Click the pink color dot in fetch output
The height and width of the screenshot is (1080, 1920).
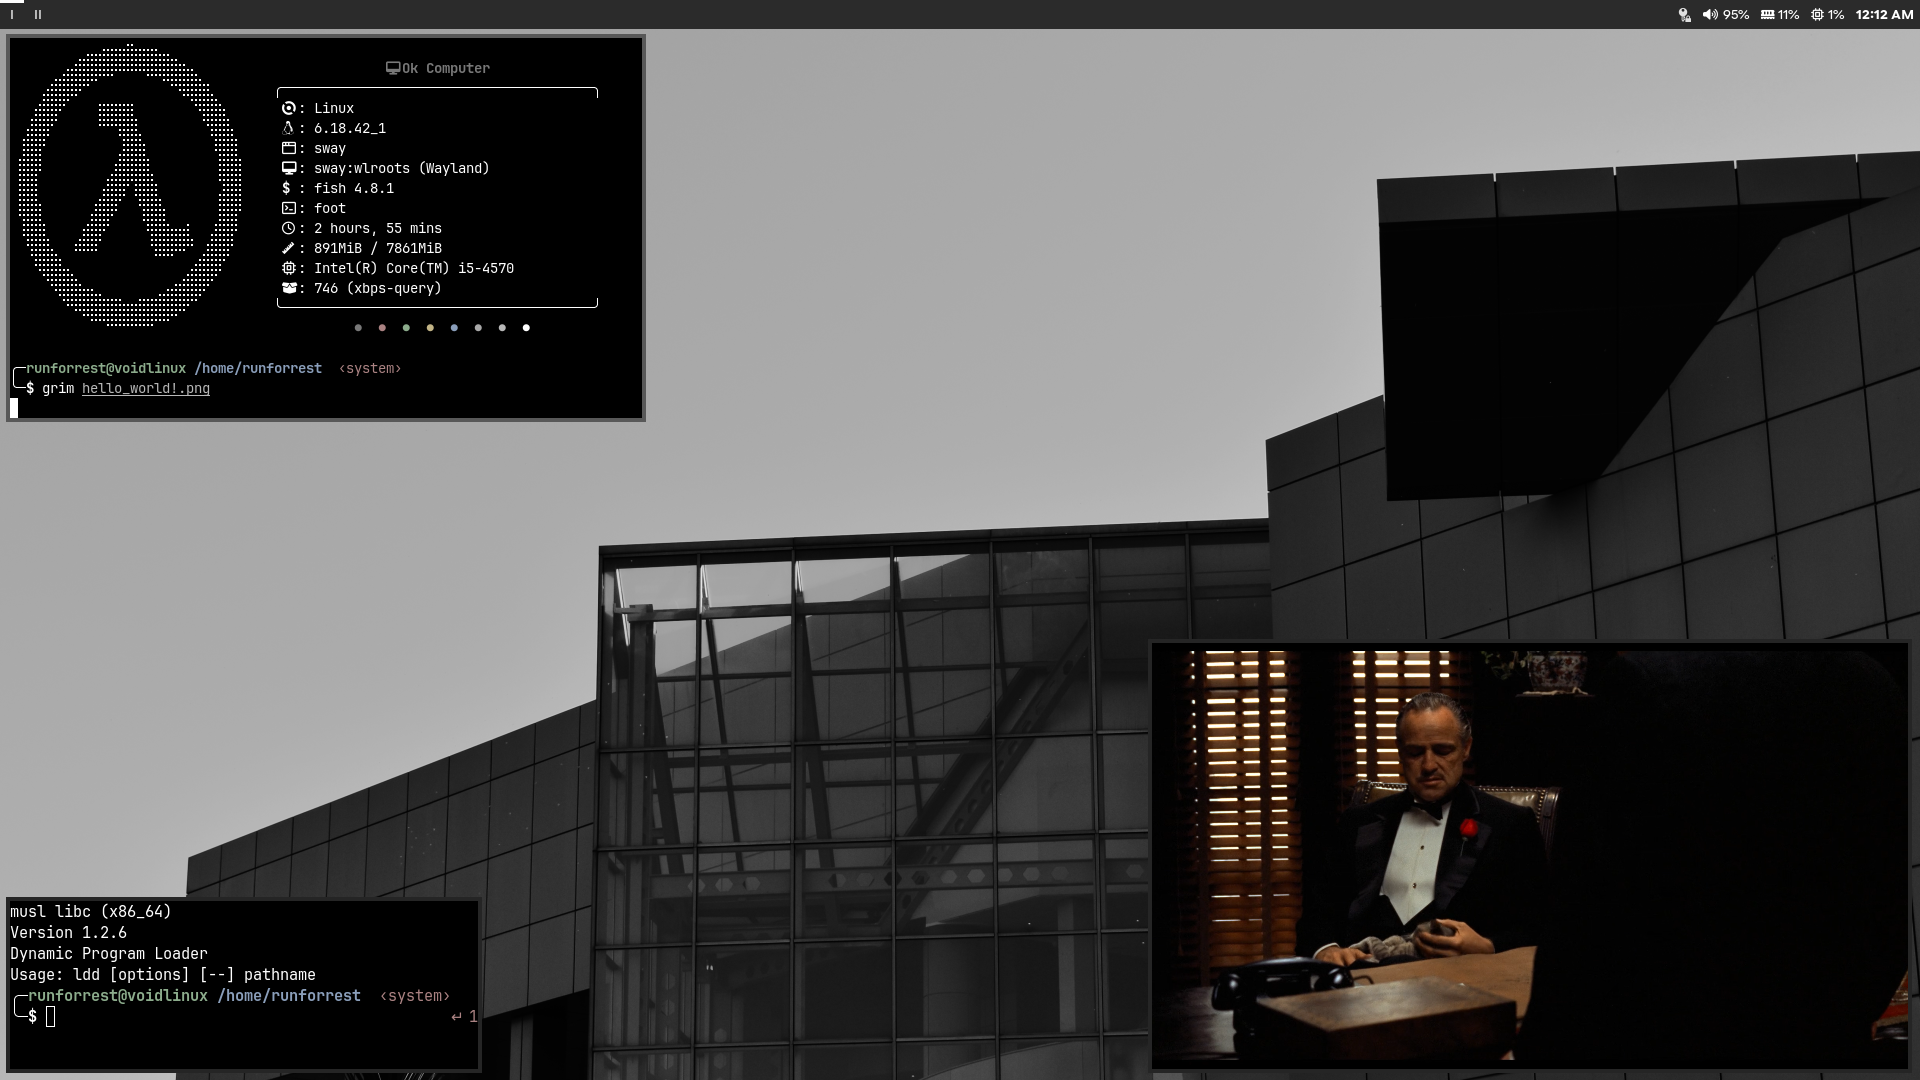(x=382, y=328)
